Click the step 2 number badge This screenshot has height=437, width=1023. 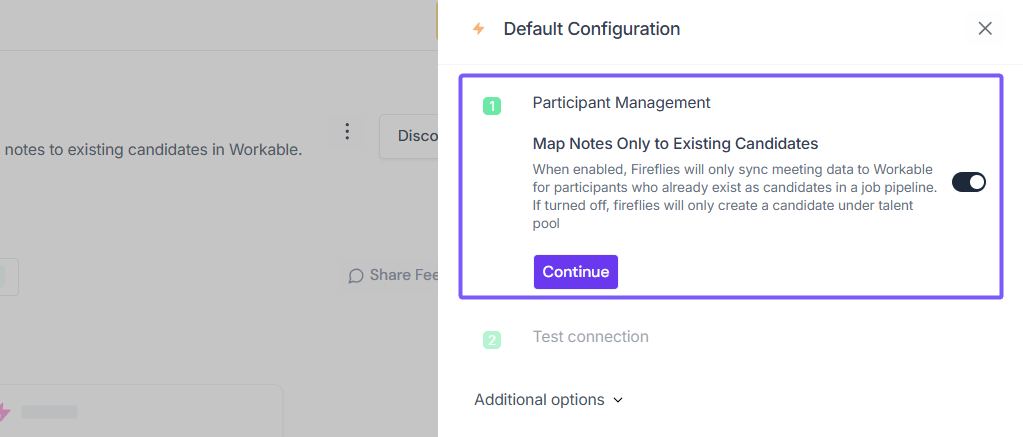pyautogui.click(x=492, y=340)
